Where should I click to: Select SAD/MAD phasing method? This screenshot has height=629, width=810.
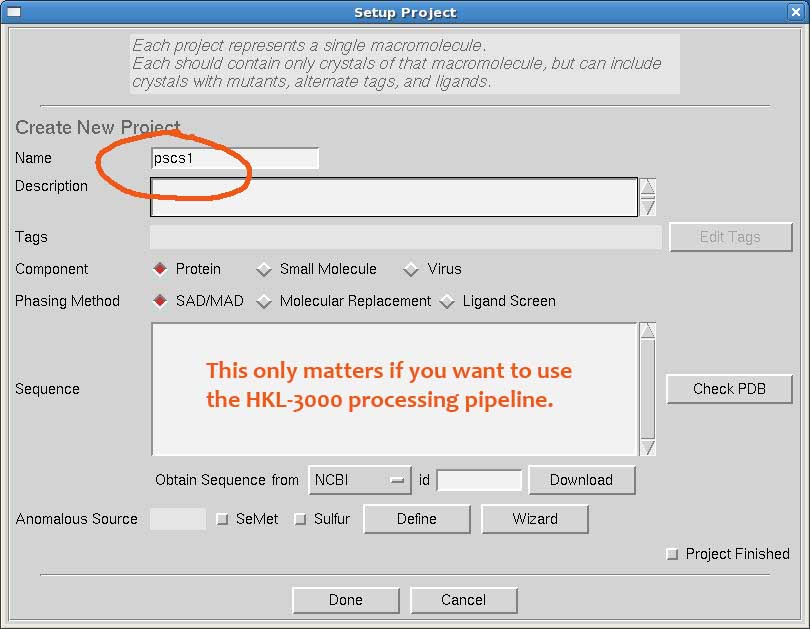pos(160,301)
